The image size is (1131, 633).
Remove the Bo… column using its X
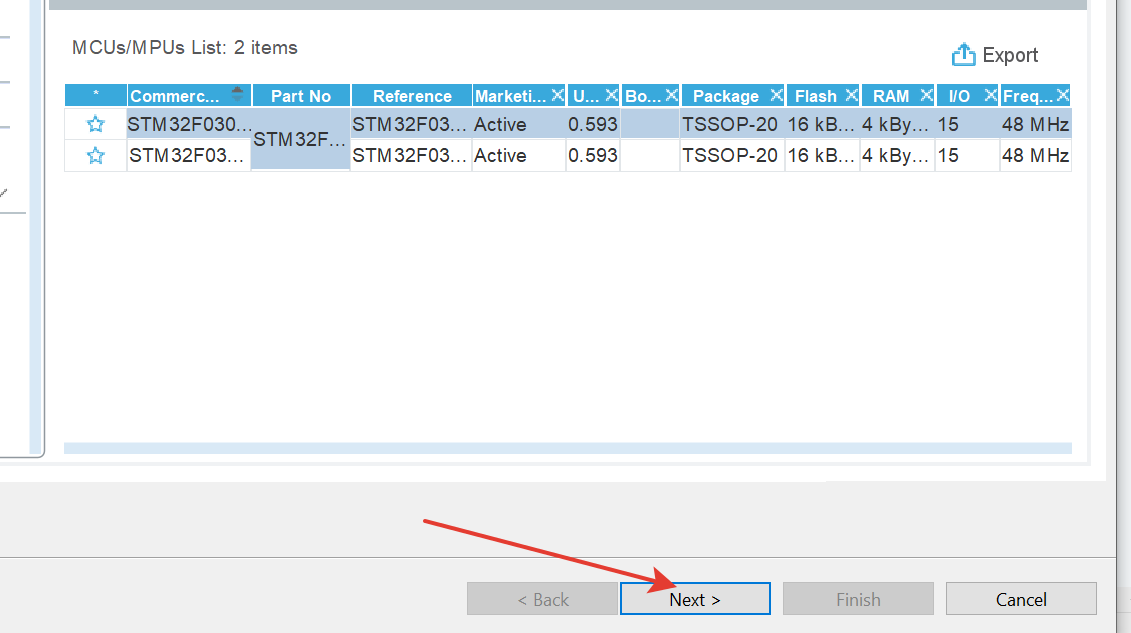tap(672, 94)
